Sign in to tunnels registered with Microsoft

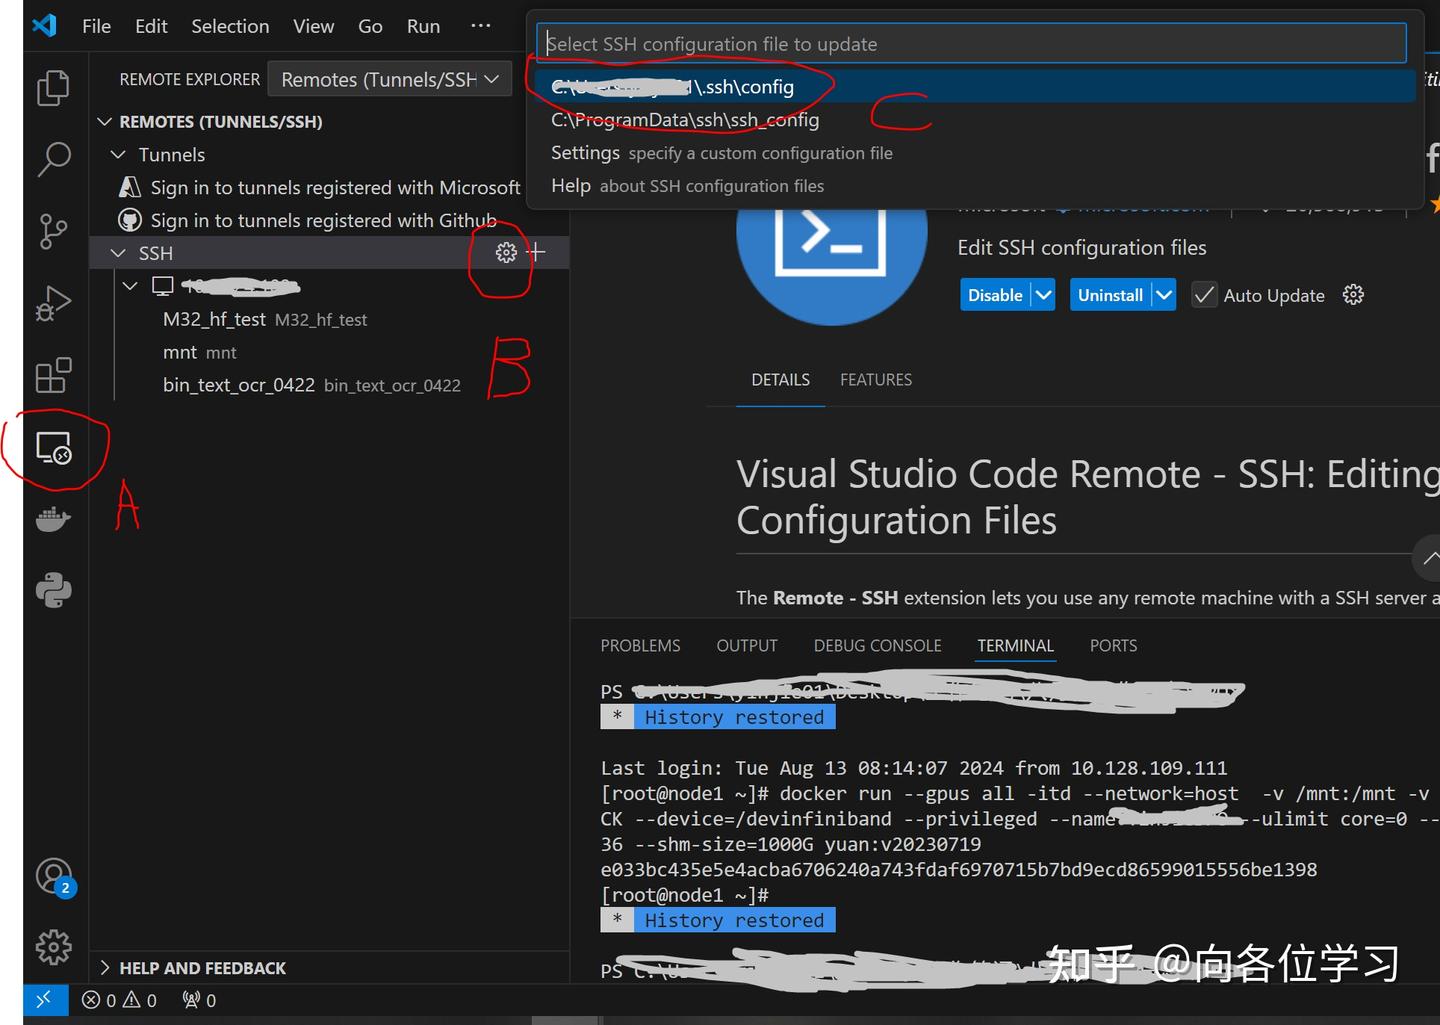(x=335, y=187)
